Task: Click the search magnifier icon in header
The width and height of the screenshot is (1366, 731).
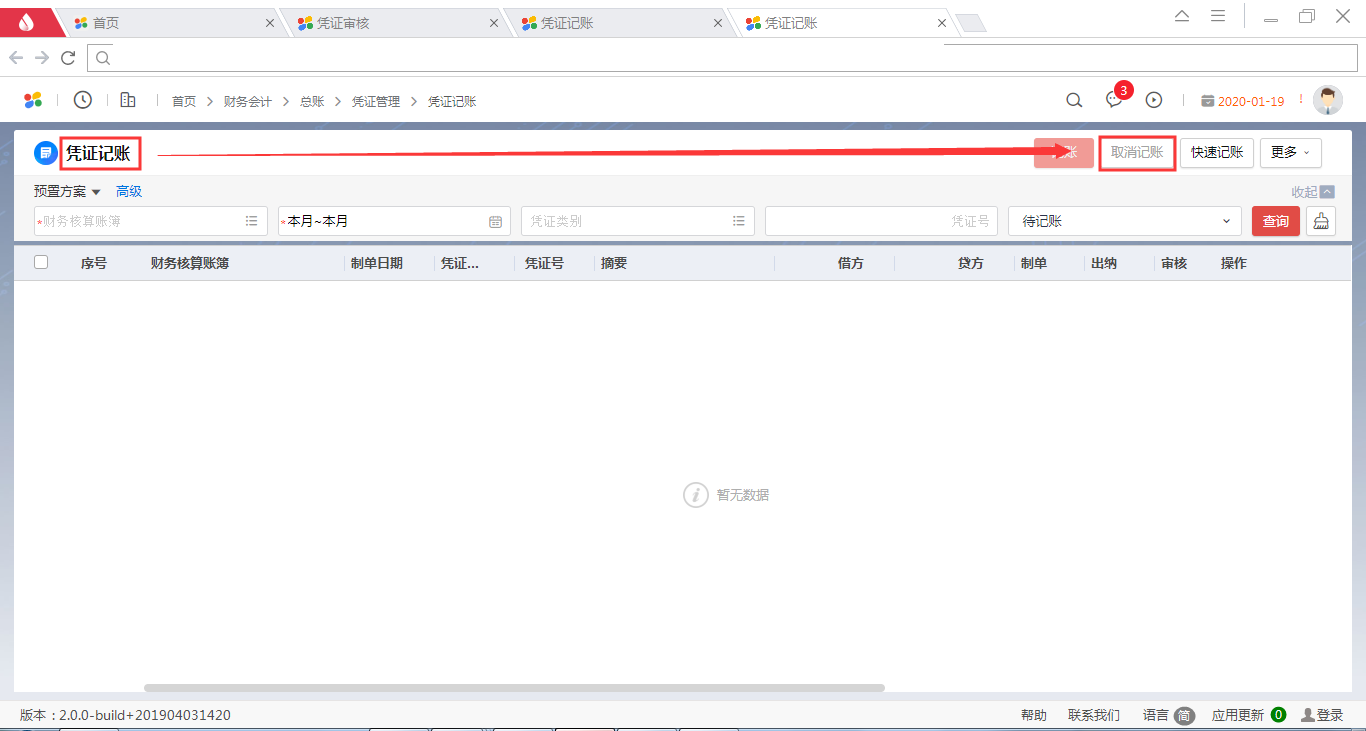Action: [1074, 100]
